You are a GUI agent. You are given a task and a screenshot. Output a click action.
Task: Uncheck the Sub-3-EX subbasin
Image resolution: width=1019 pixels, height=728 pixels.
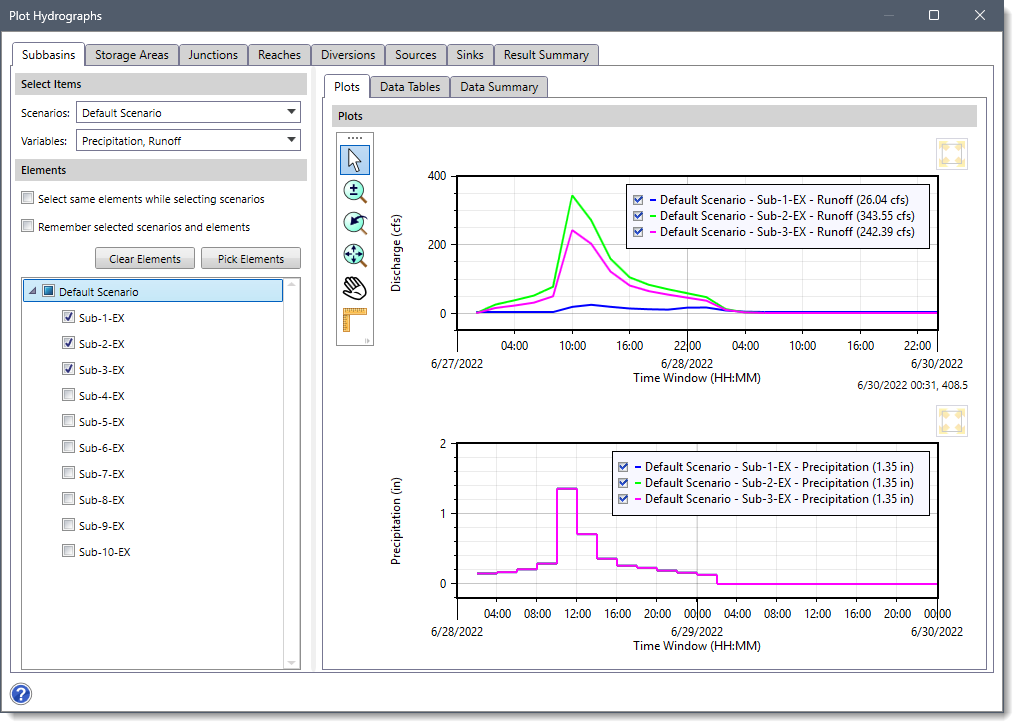(68, 369)
